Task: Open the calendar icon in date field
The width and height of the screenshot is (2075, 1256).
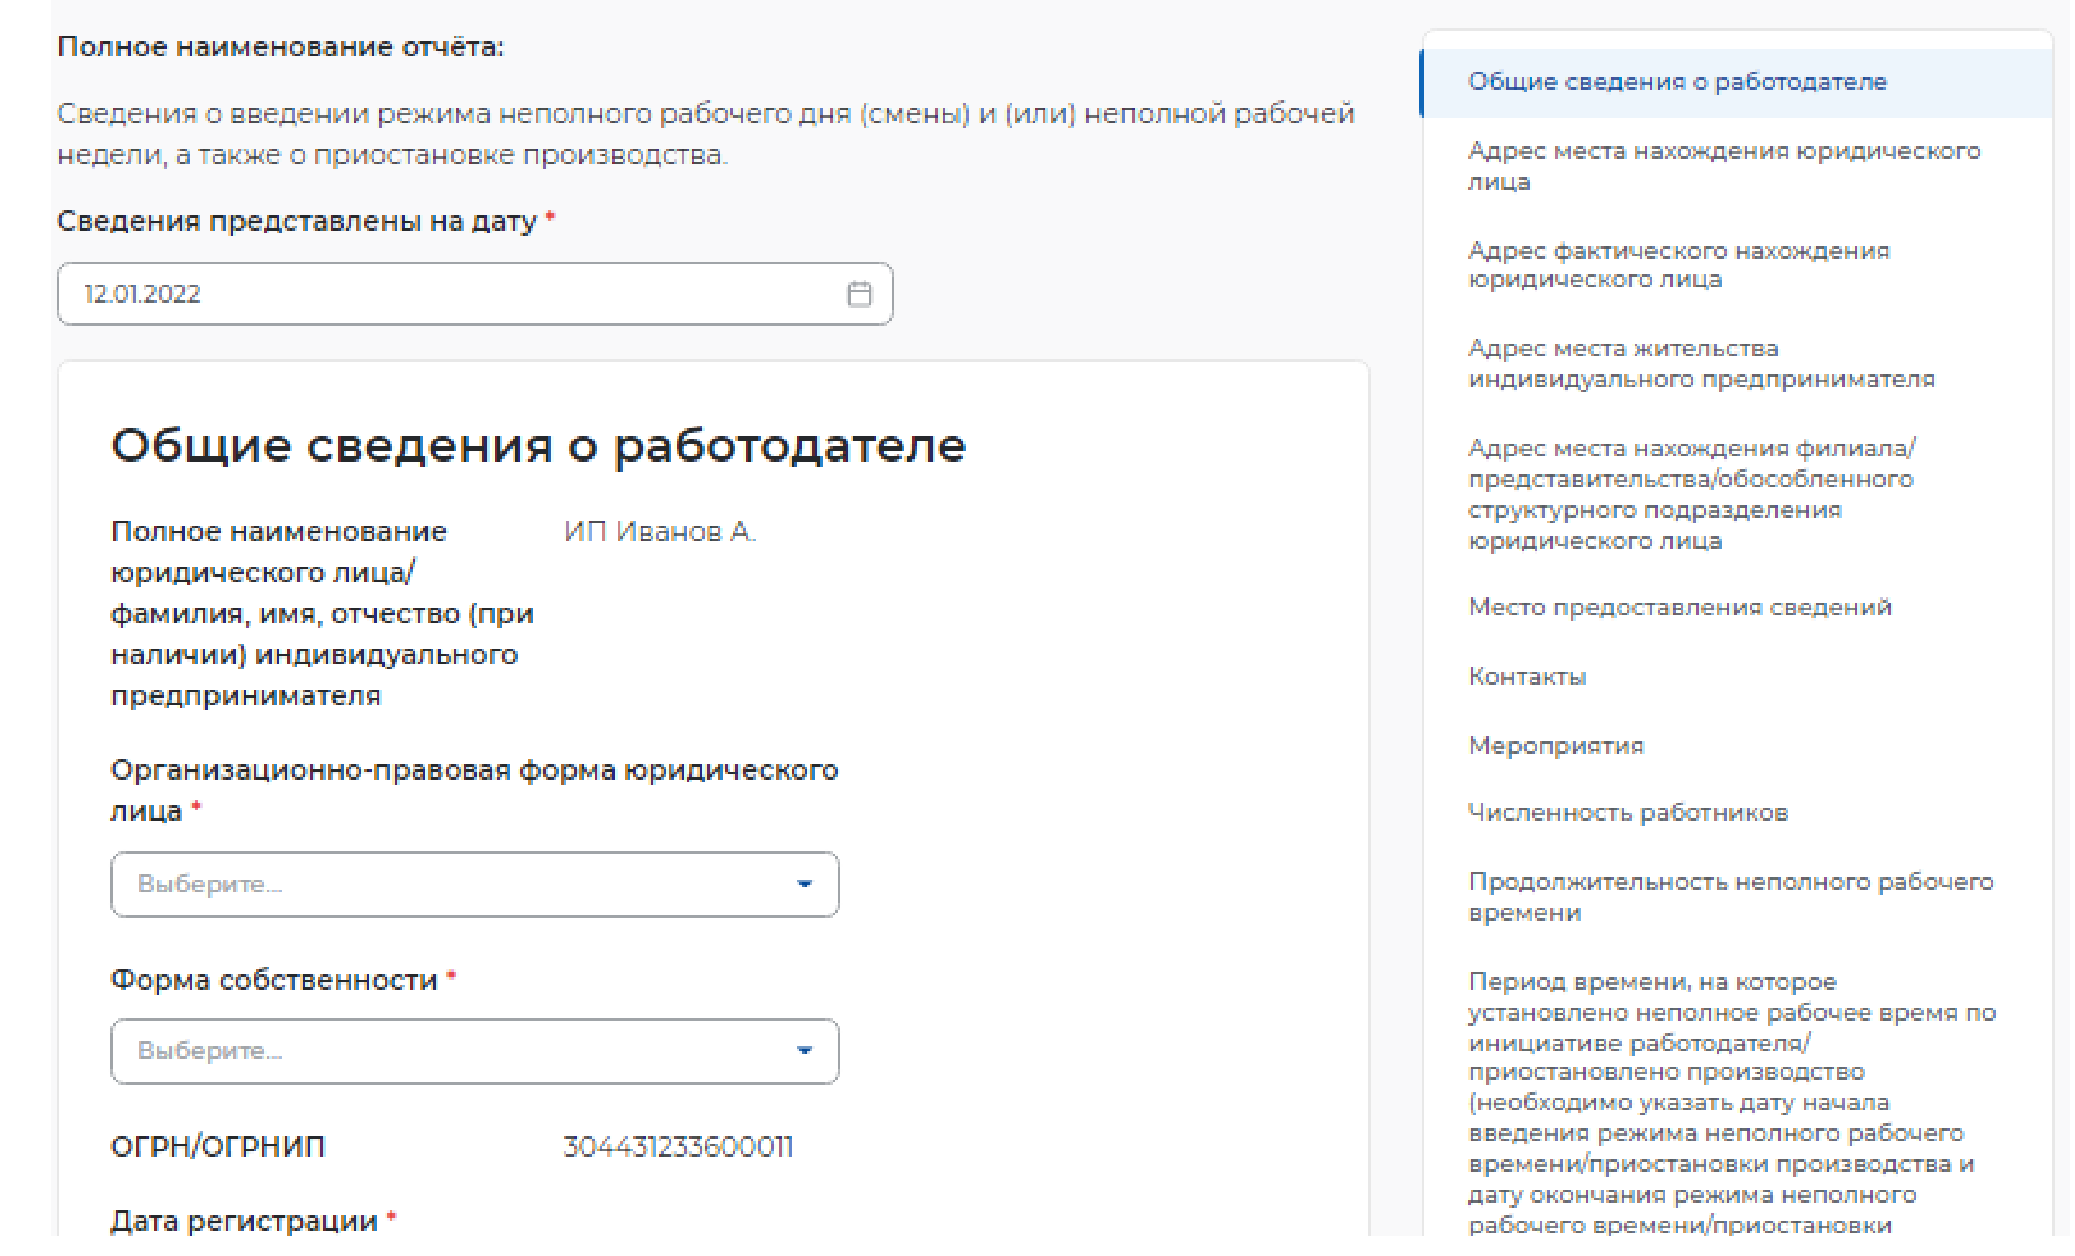Action: 859,294
